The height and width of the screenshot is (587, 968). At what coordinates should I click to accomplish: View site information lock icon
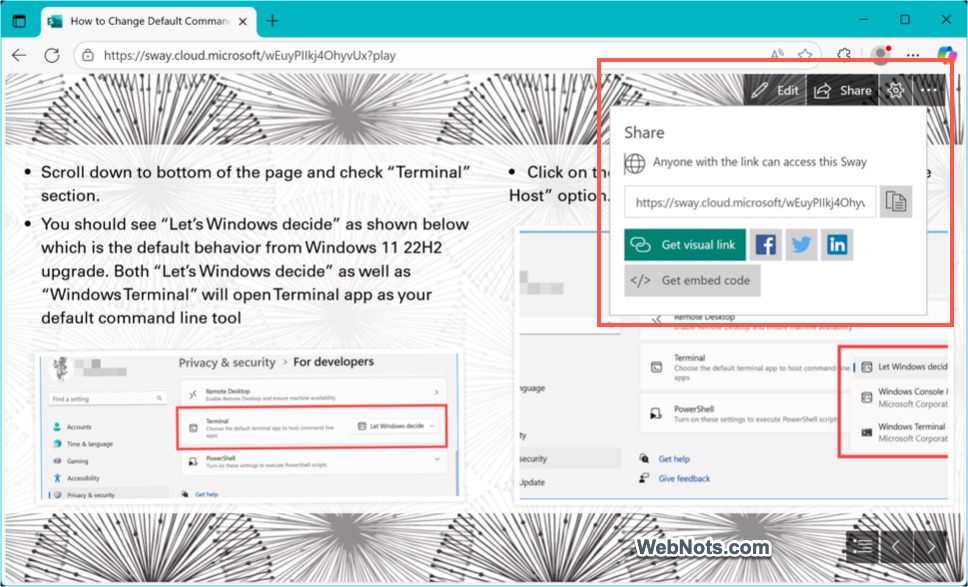pos(88,56)
